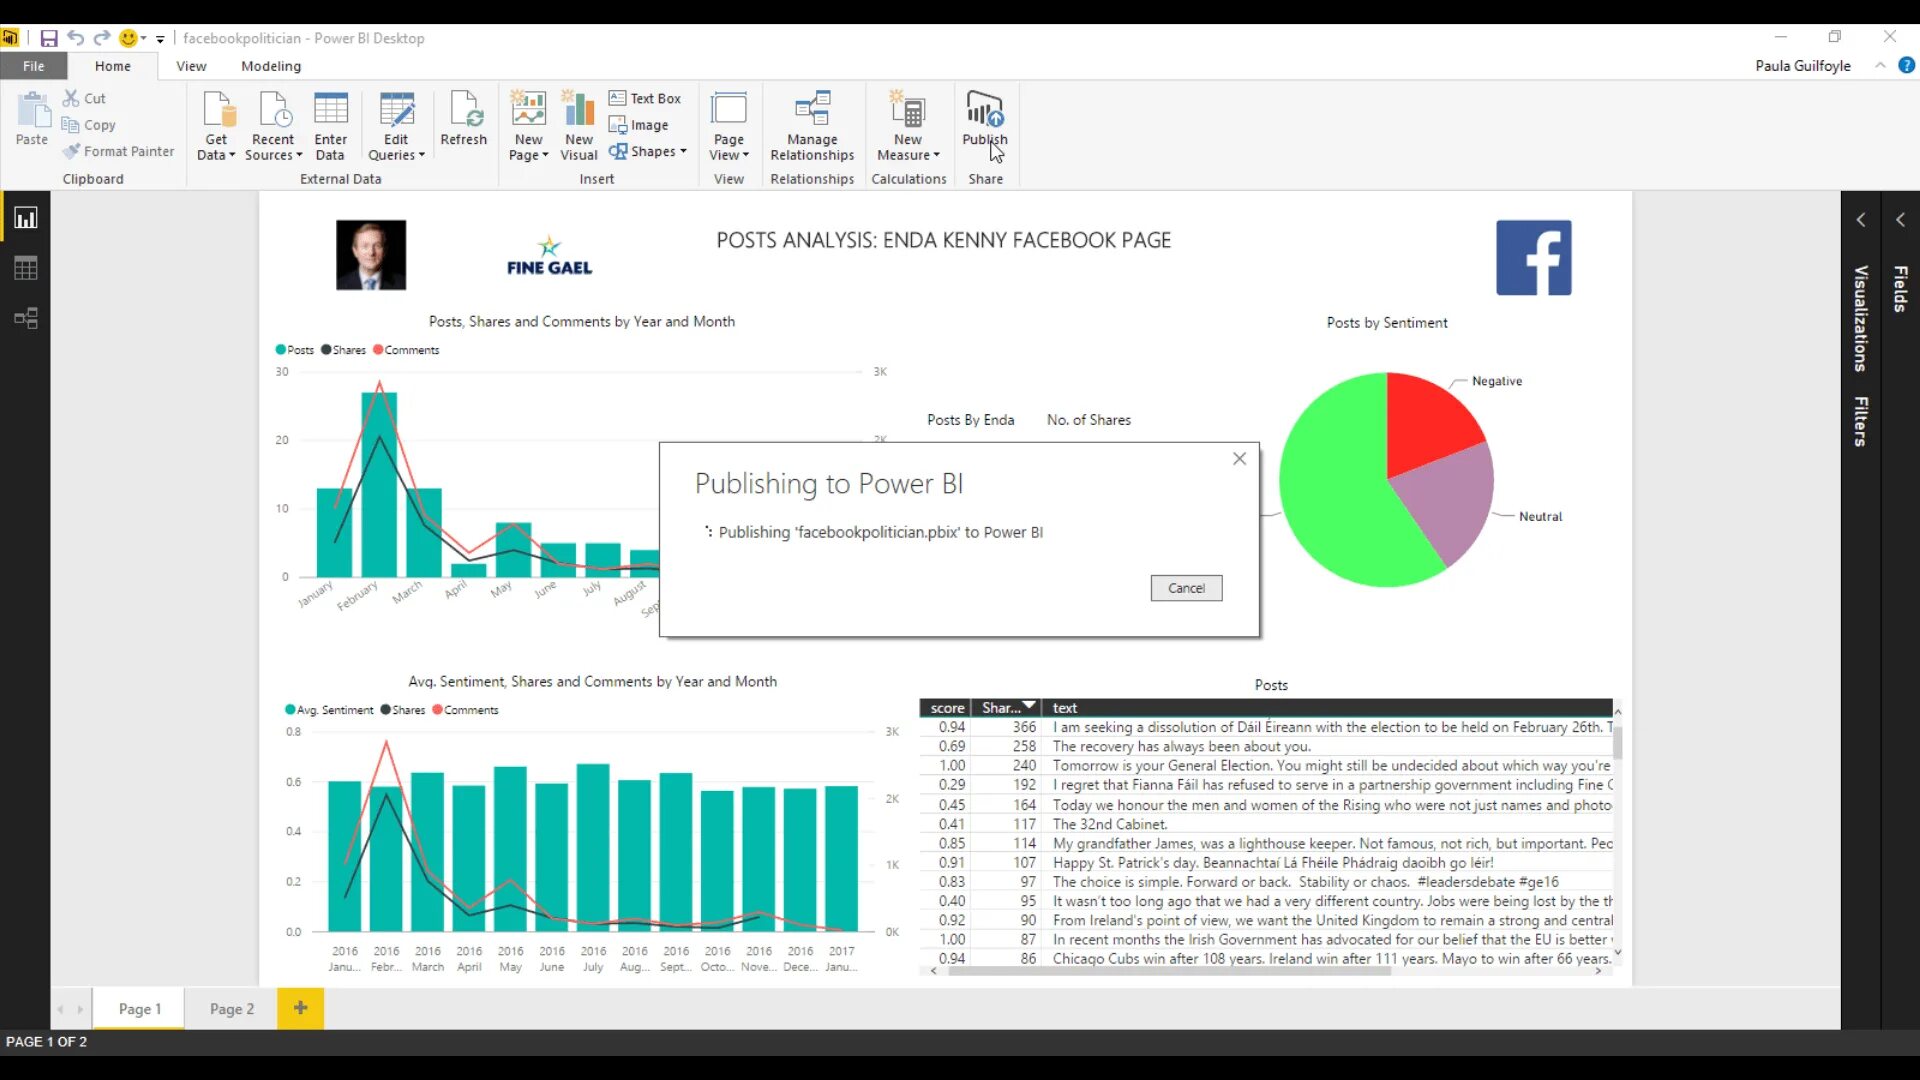The height and width of the screenshot is (1080, 1920).
Task: Open the Page View dropdown
Action: click(x=729, y=125)
